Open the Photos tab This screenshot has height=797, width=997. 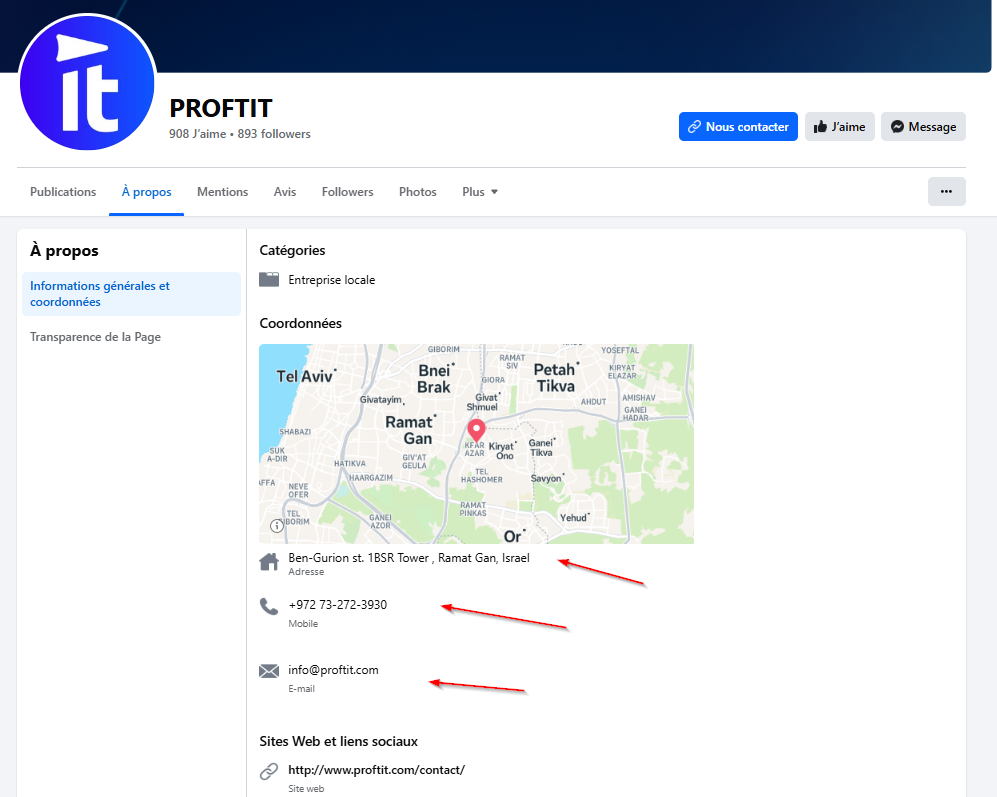[x=418, y=191]
